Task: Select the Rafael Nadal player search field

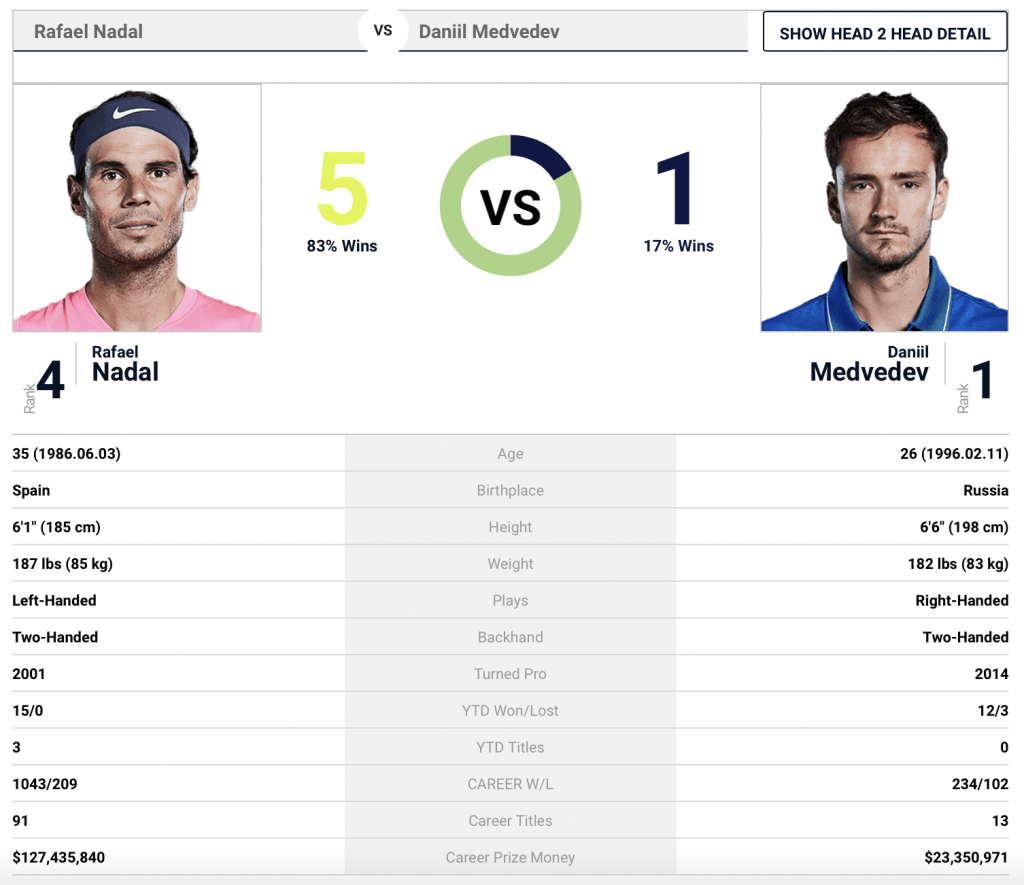Action: tap(189, 31)
